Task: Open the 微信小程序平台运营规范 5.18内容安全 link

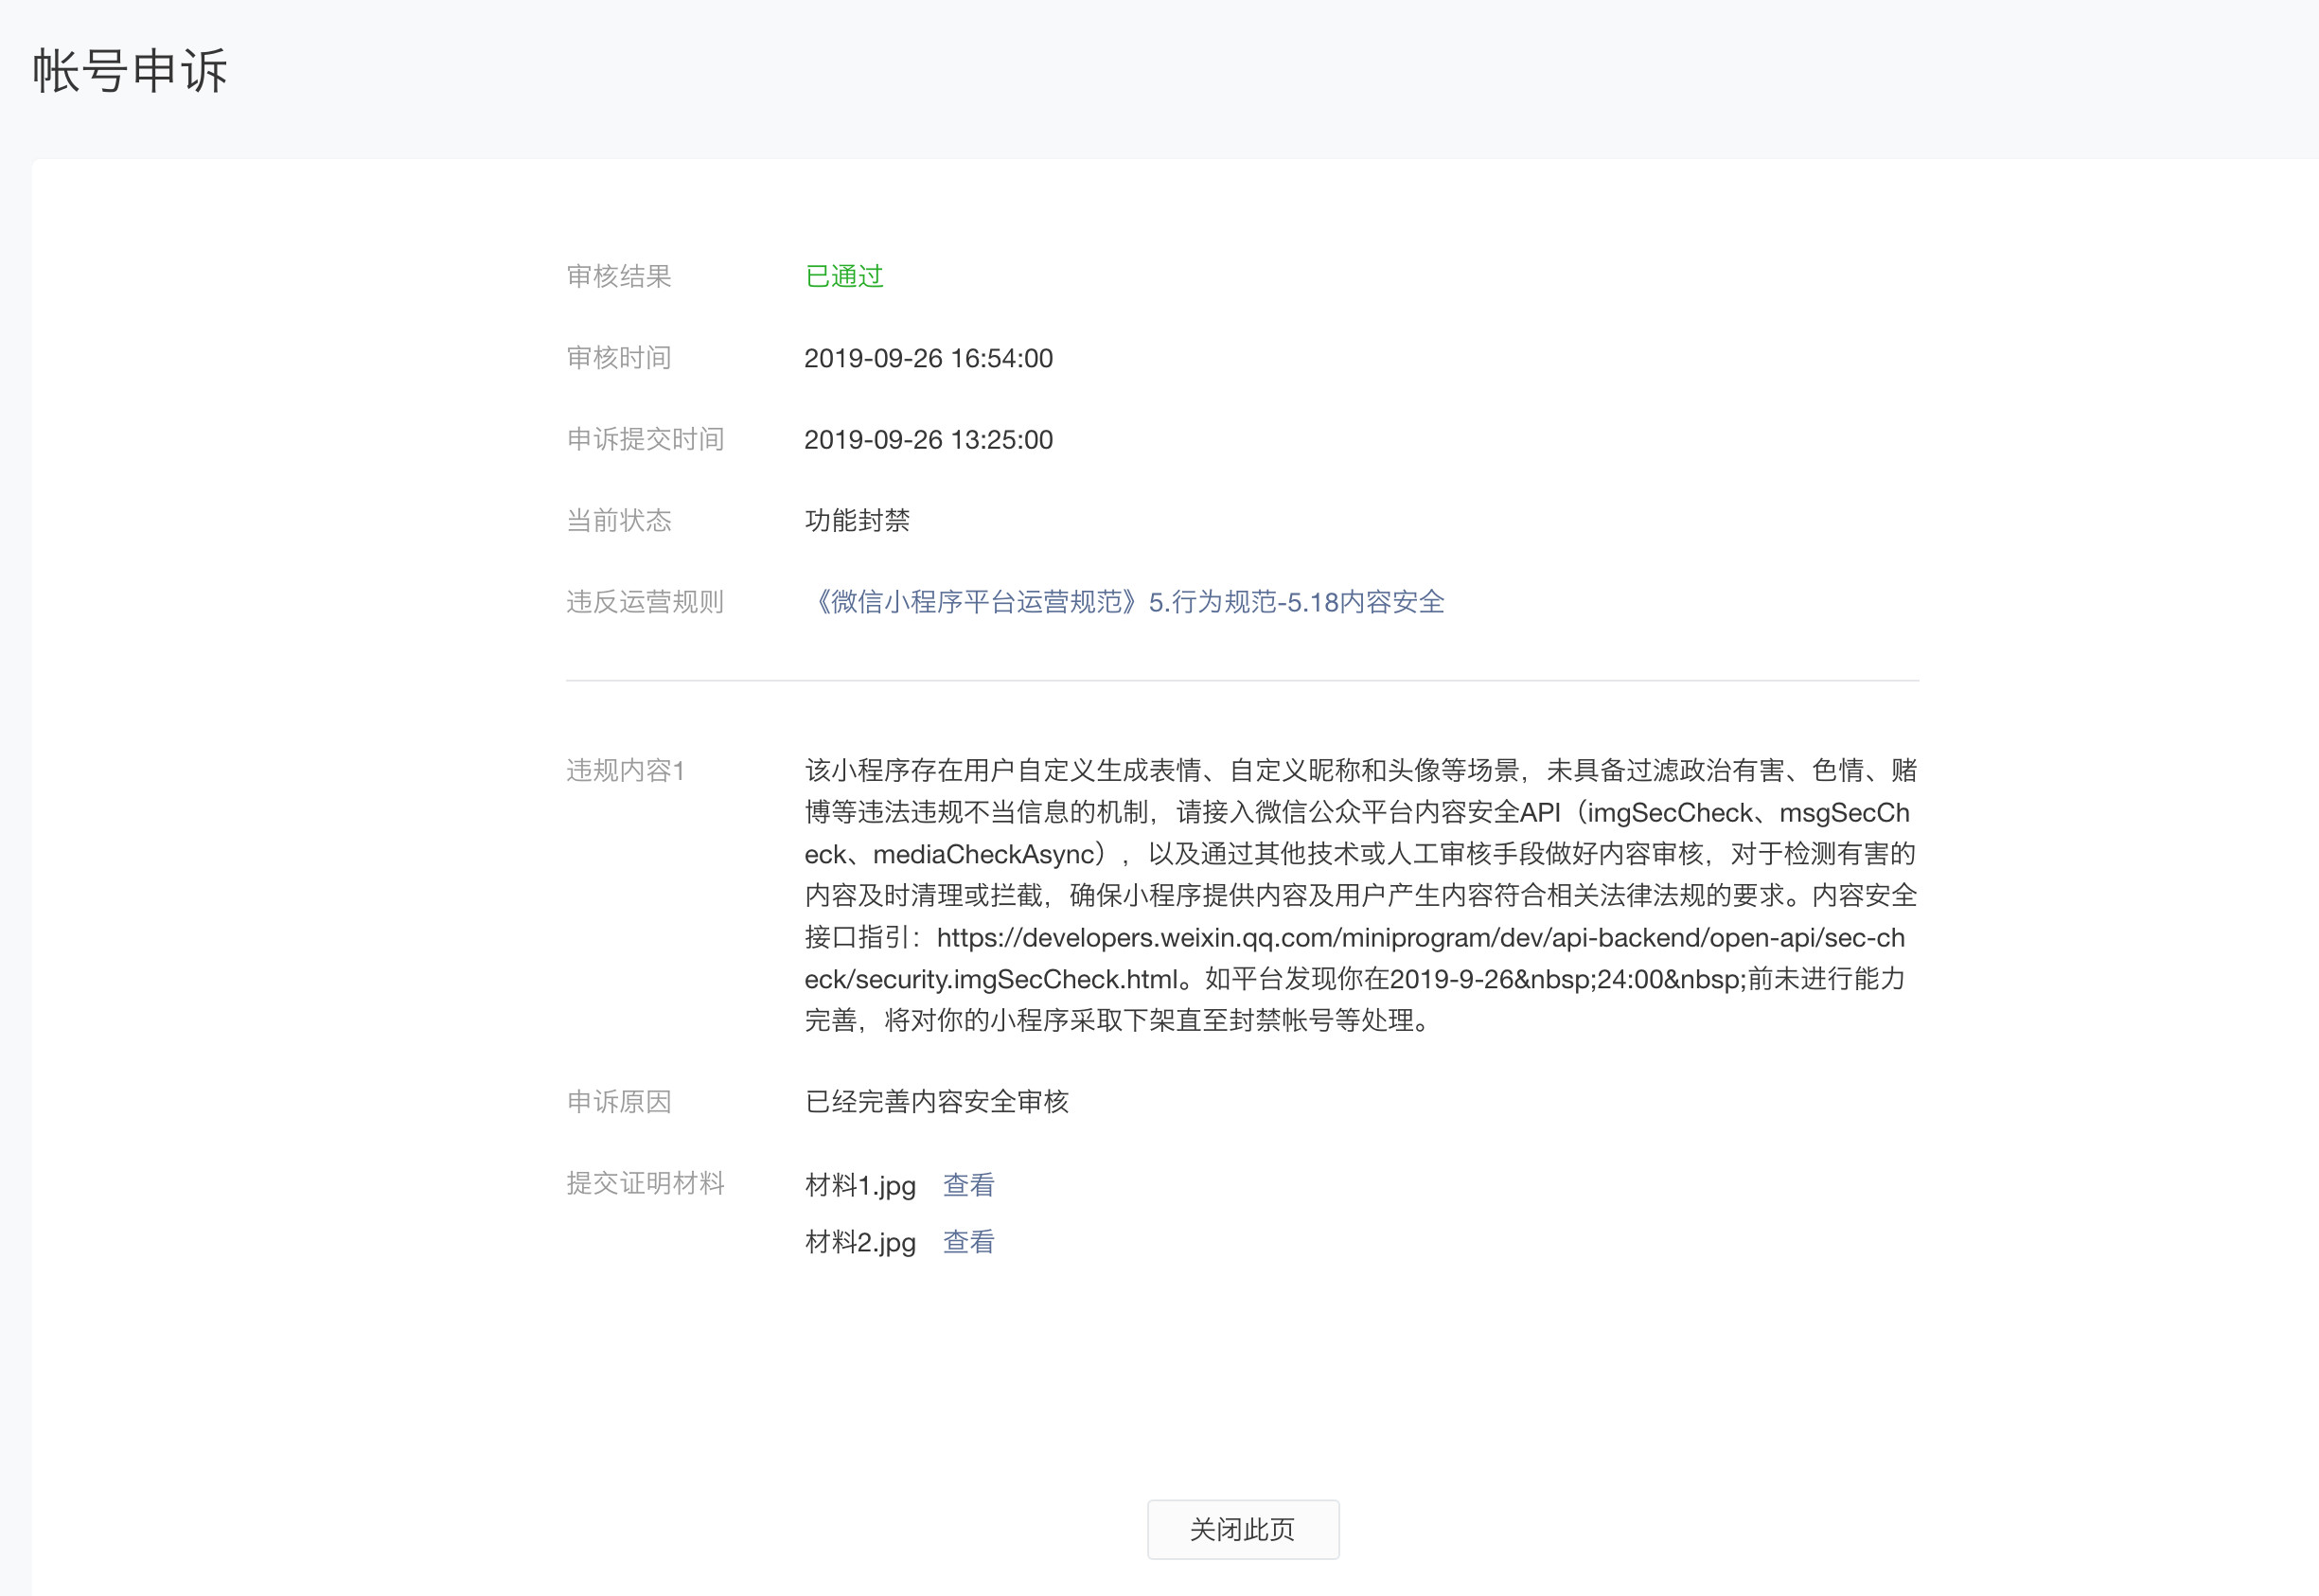Action: tap(1125, 602)
